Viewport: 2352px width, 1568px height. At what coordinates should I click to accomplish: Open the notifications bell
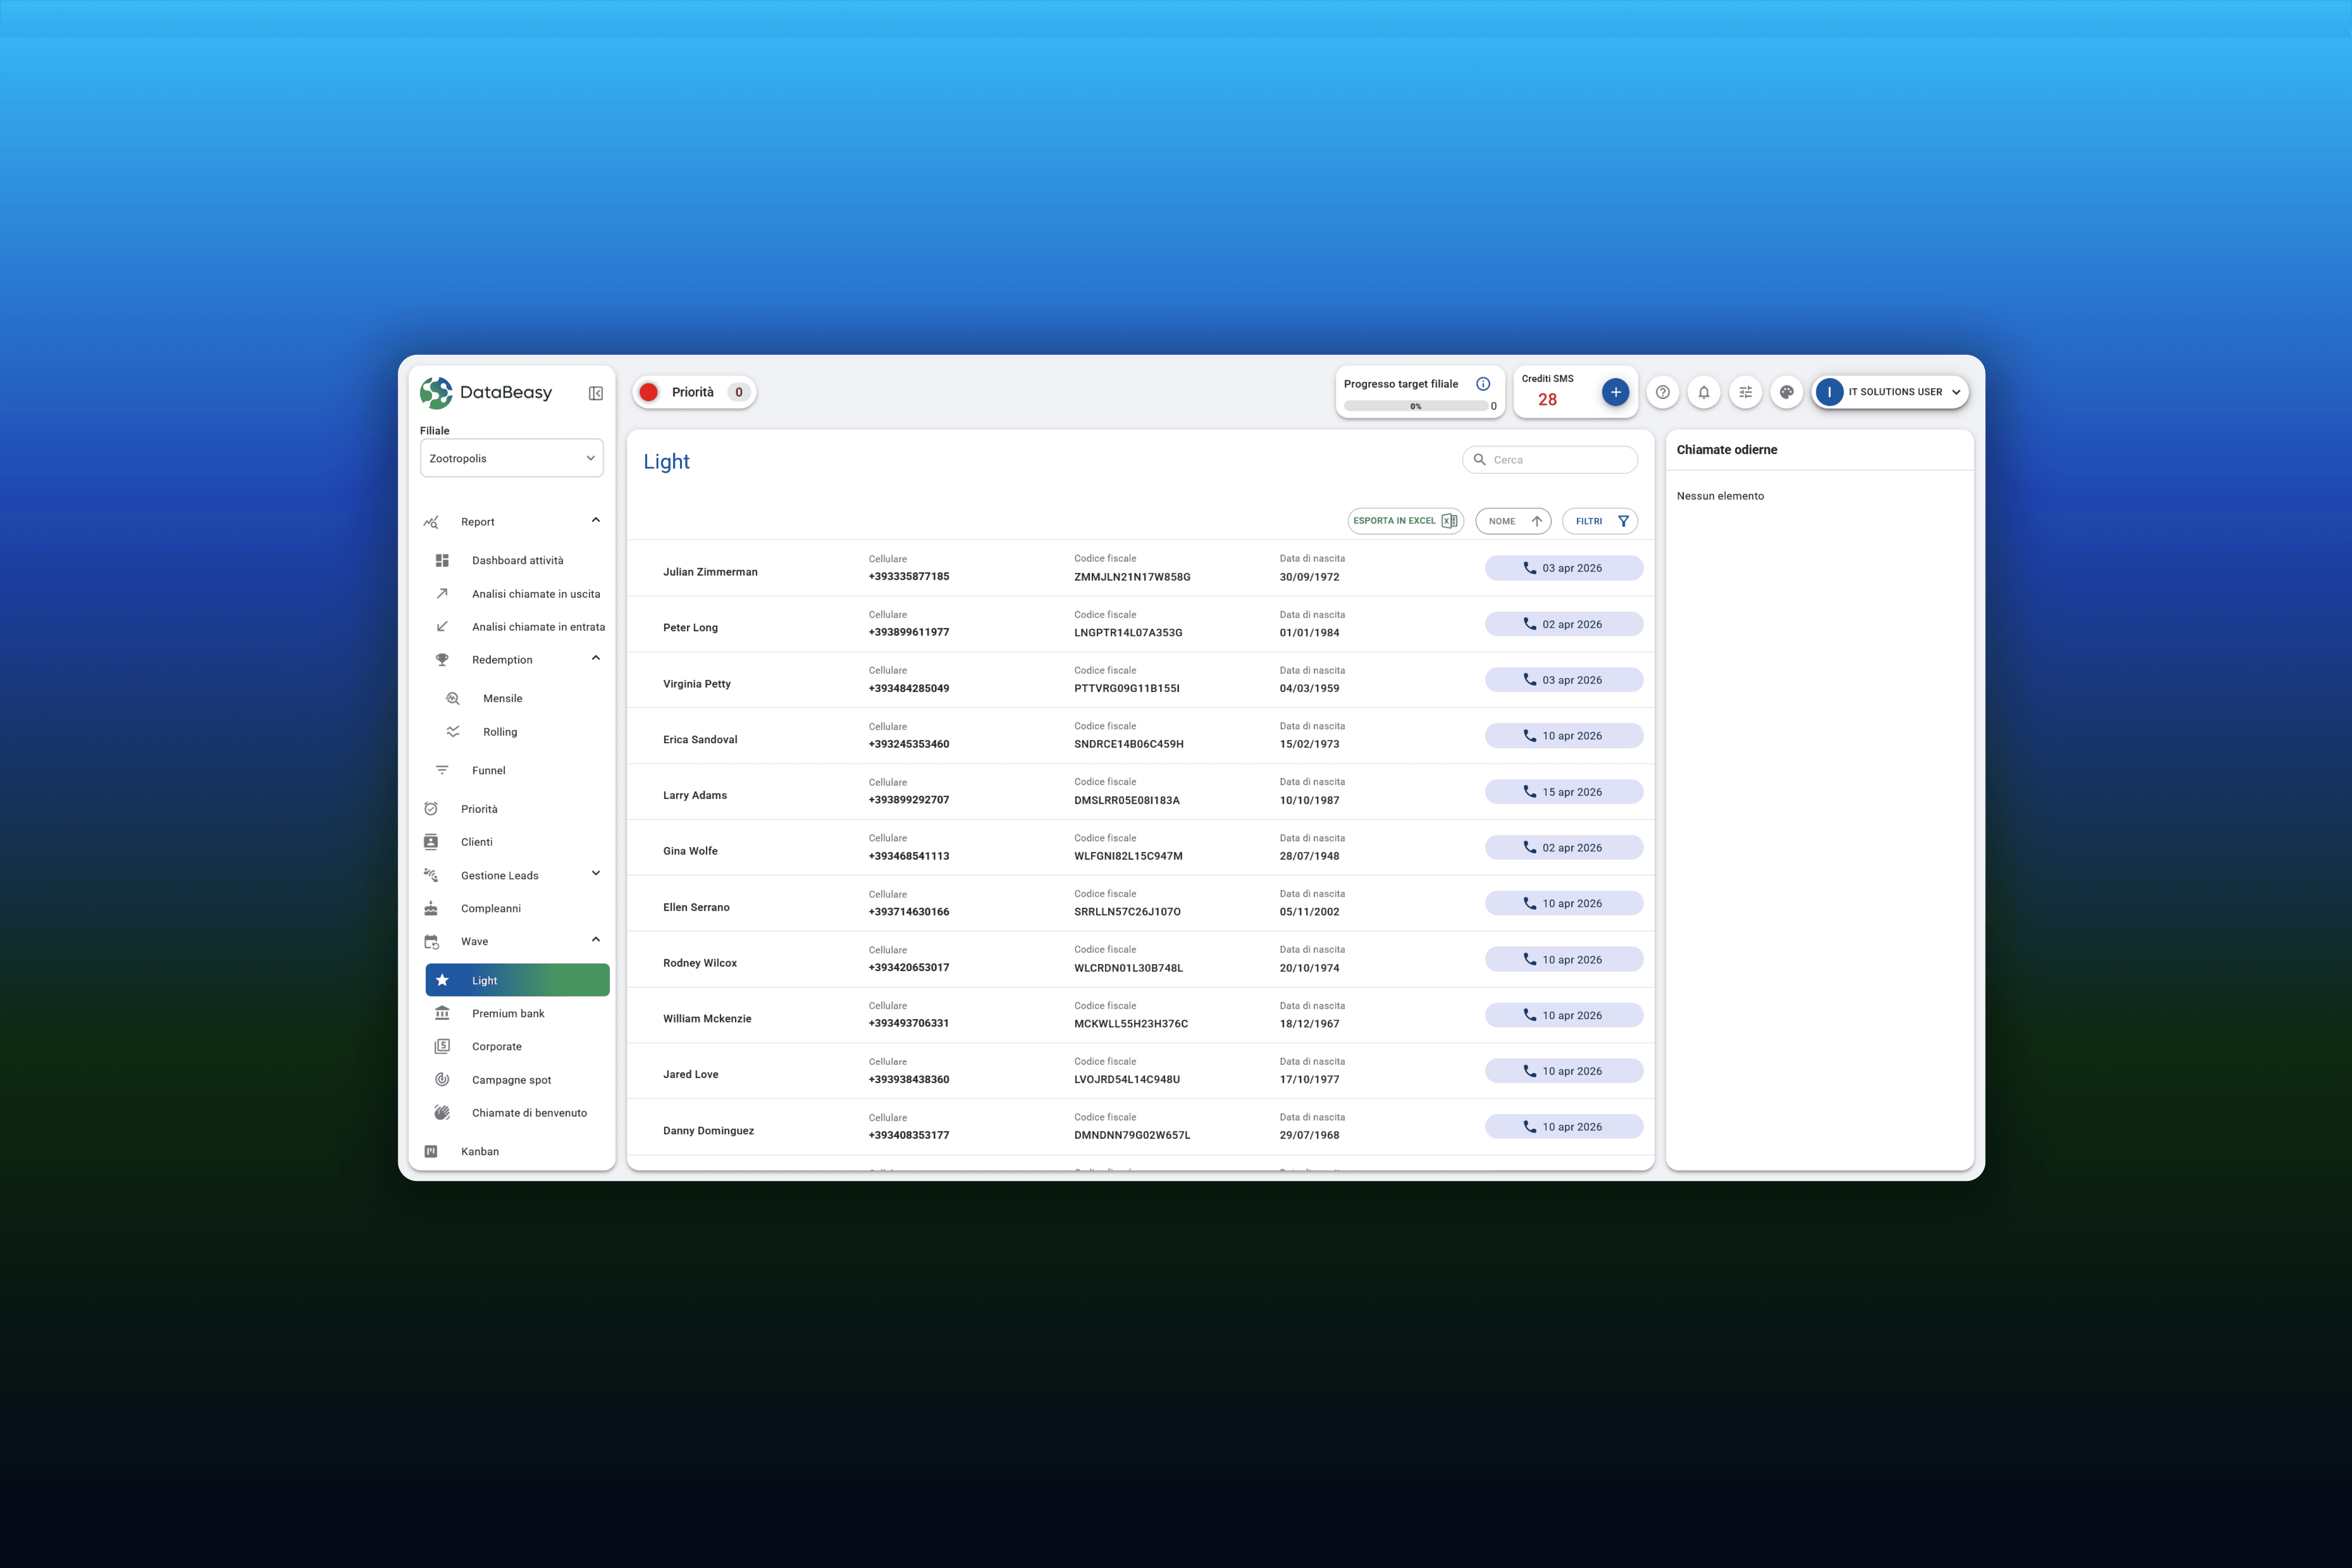pyautogui.click(x=1703, y=392)
